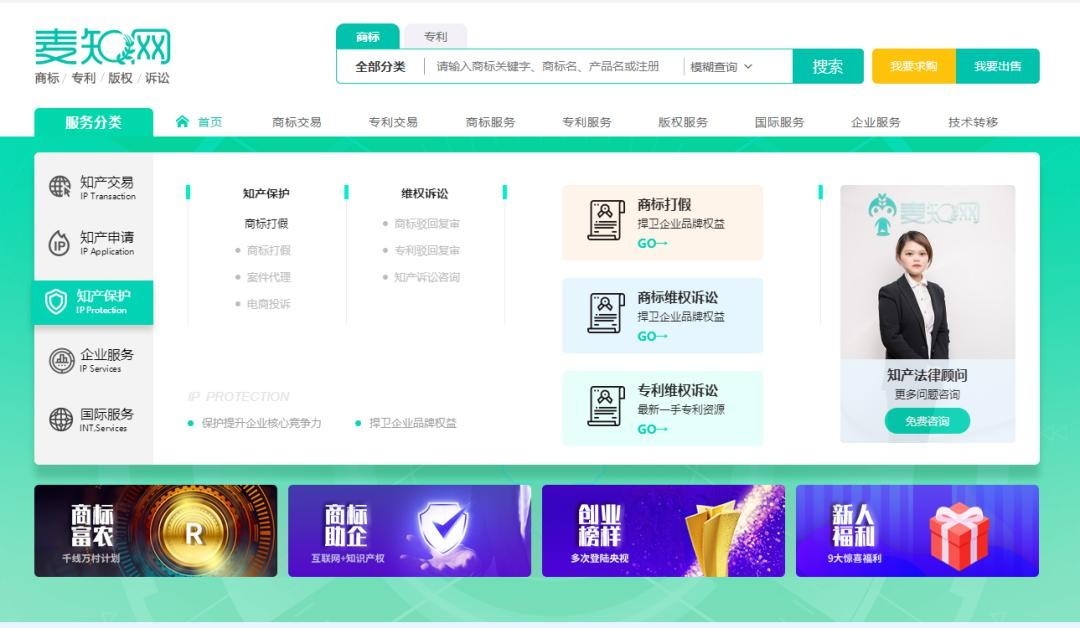The width and height of the screenshot is (1080, 628).
Task: Open the 新人福利 banner
Action: pos(917,531)
